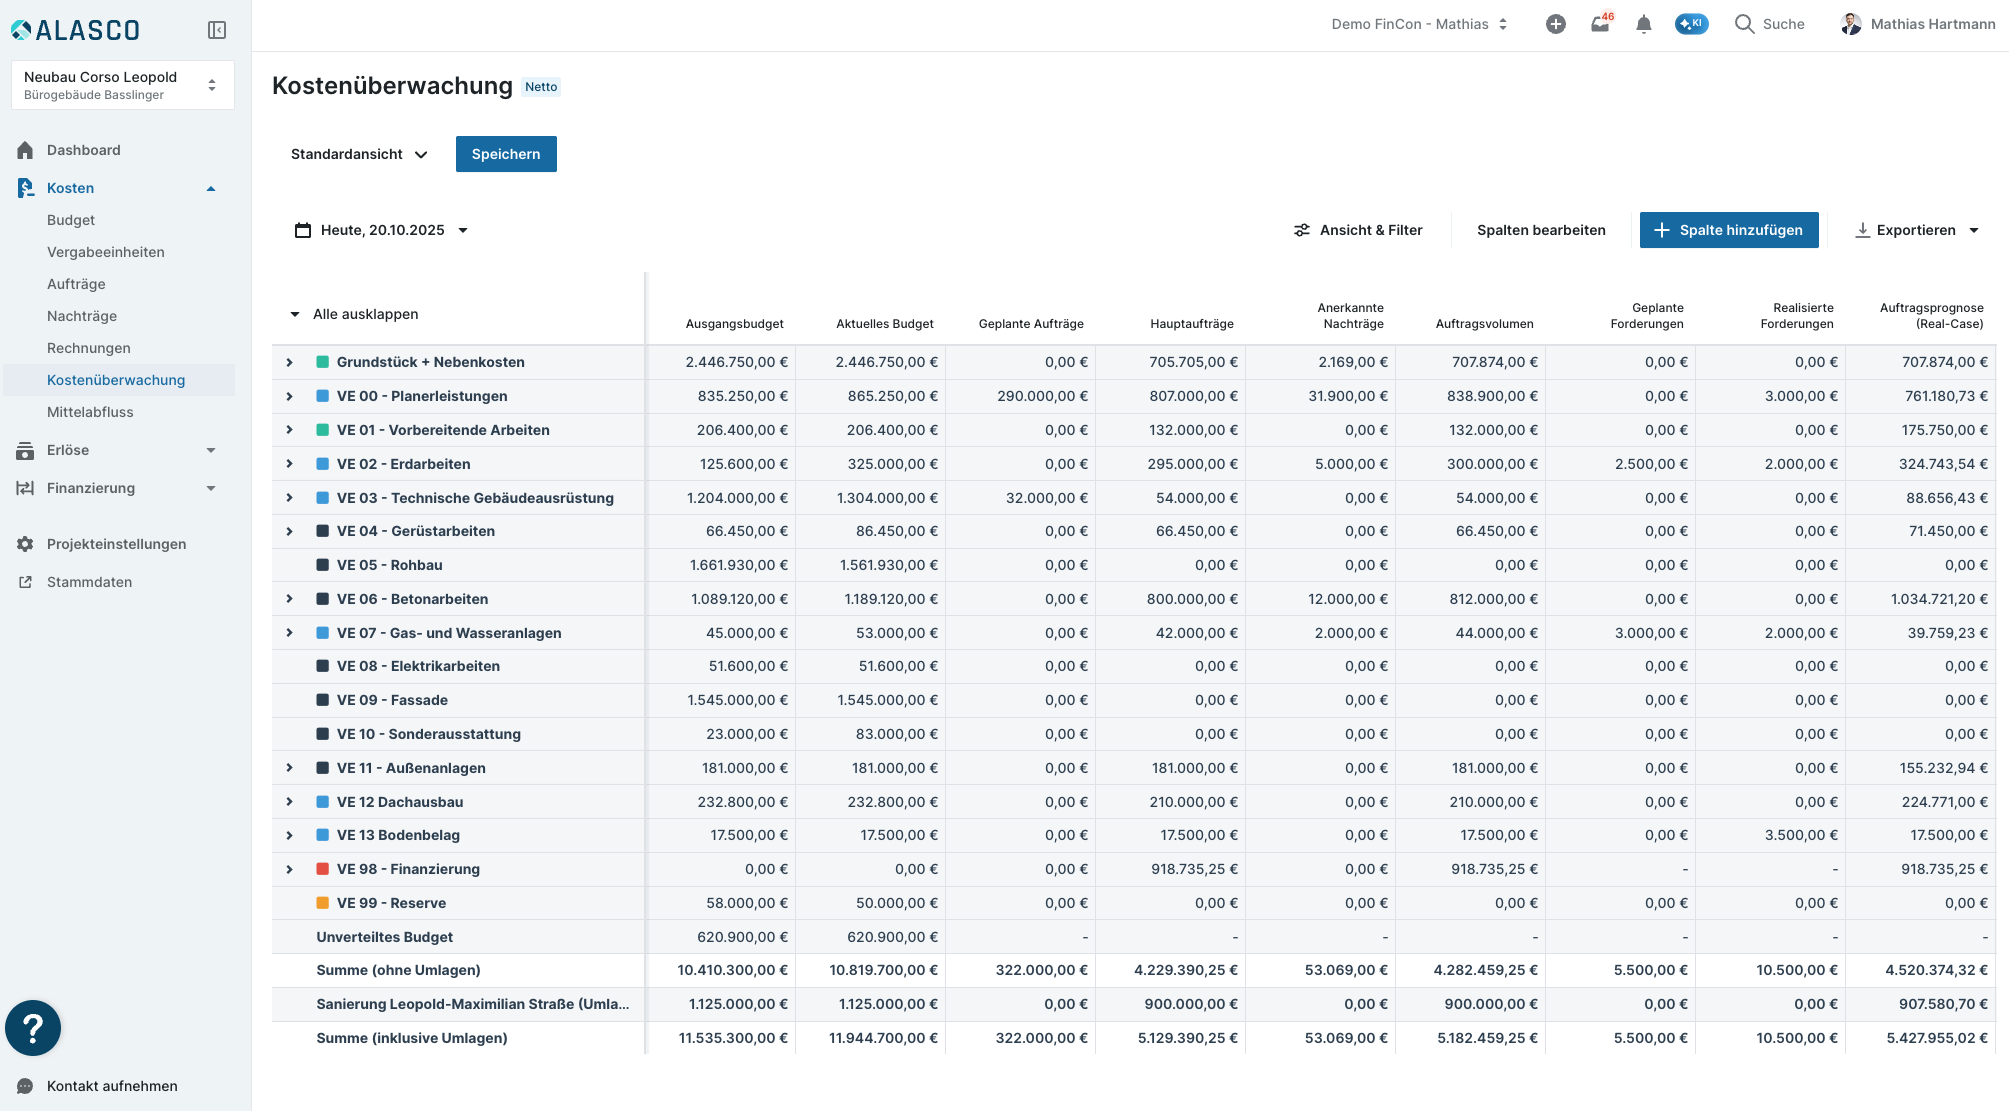Open the help question mark bubble
Screen dimensions: 2009x1111
pos(33,1028)
